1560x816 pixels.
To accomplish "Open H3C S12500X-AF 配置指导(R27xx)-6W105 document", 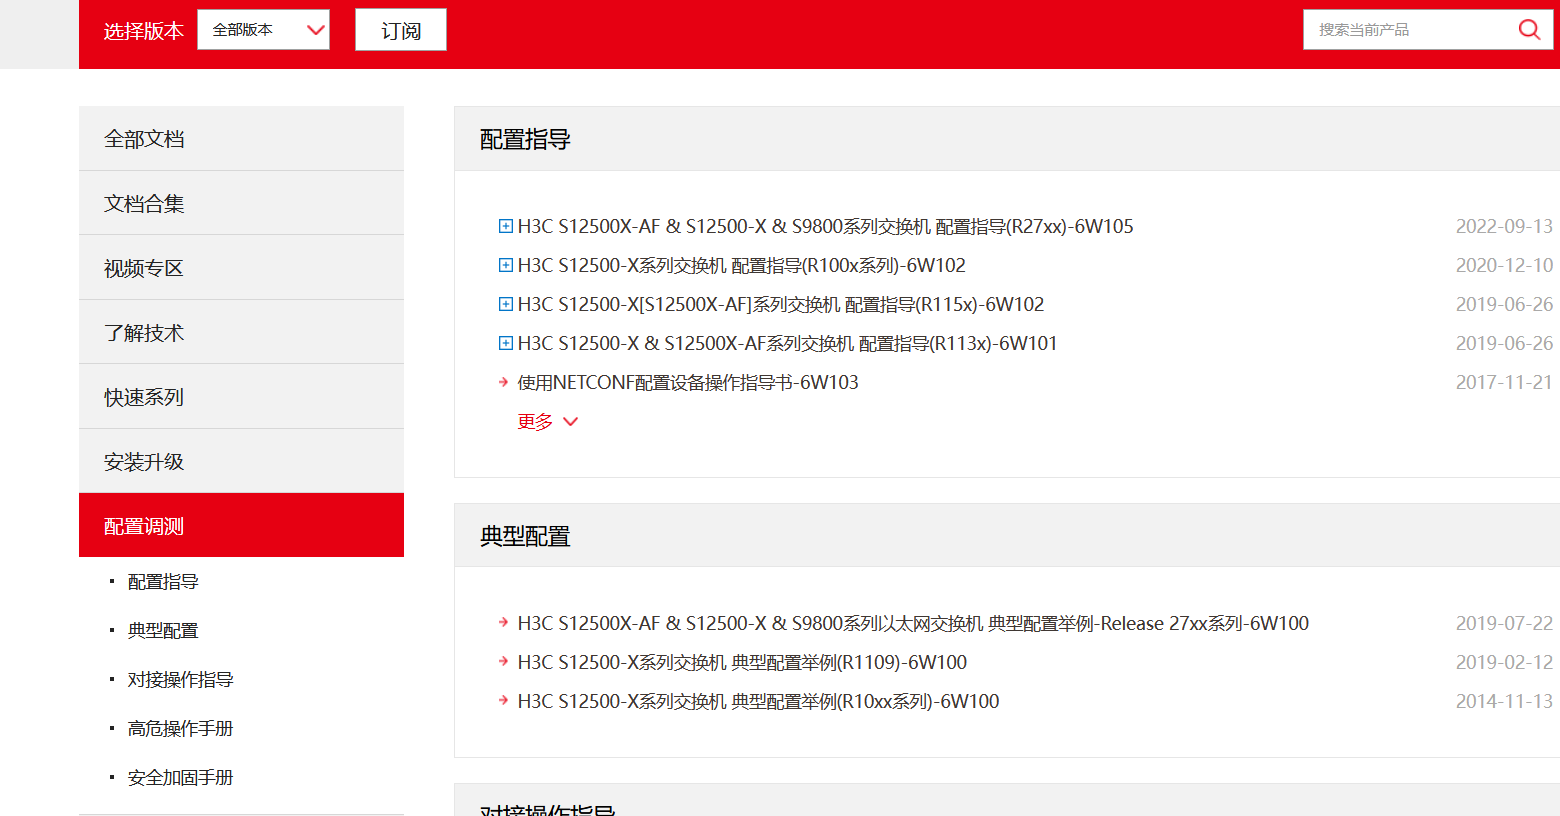I will (x=825, y=227).
